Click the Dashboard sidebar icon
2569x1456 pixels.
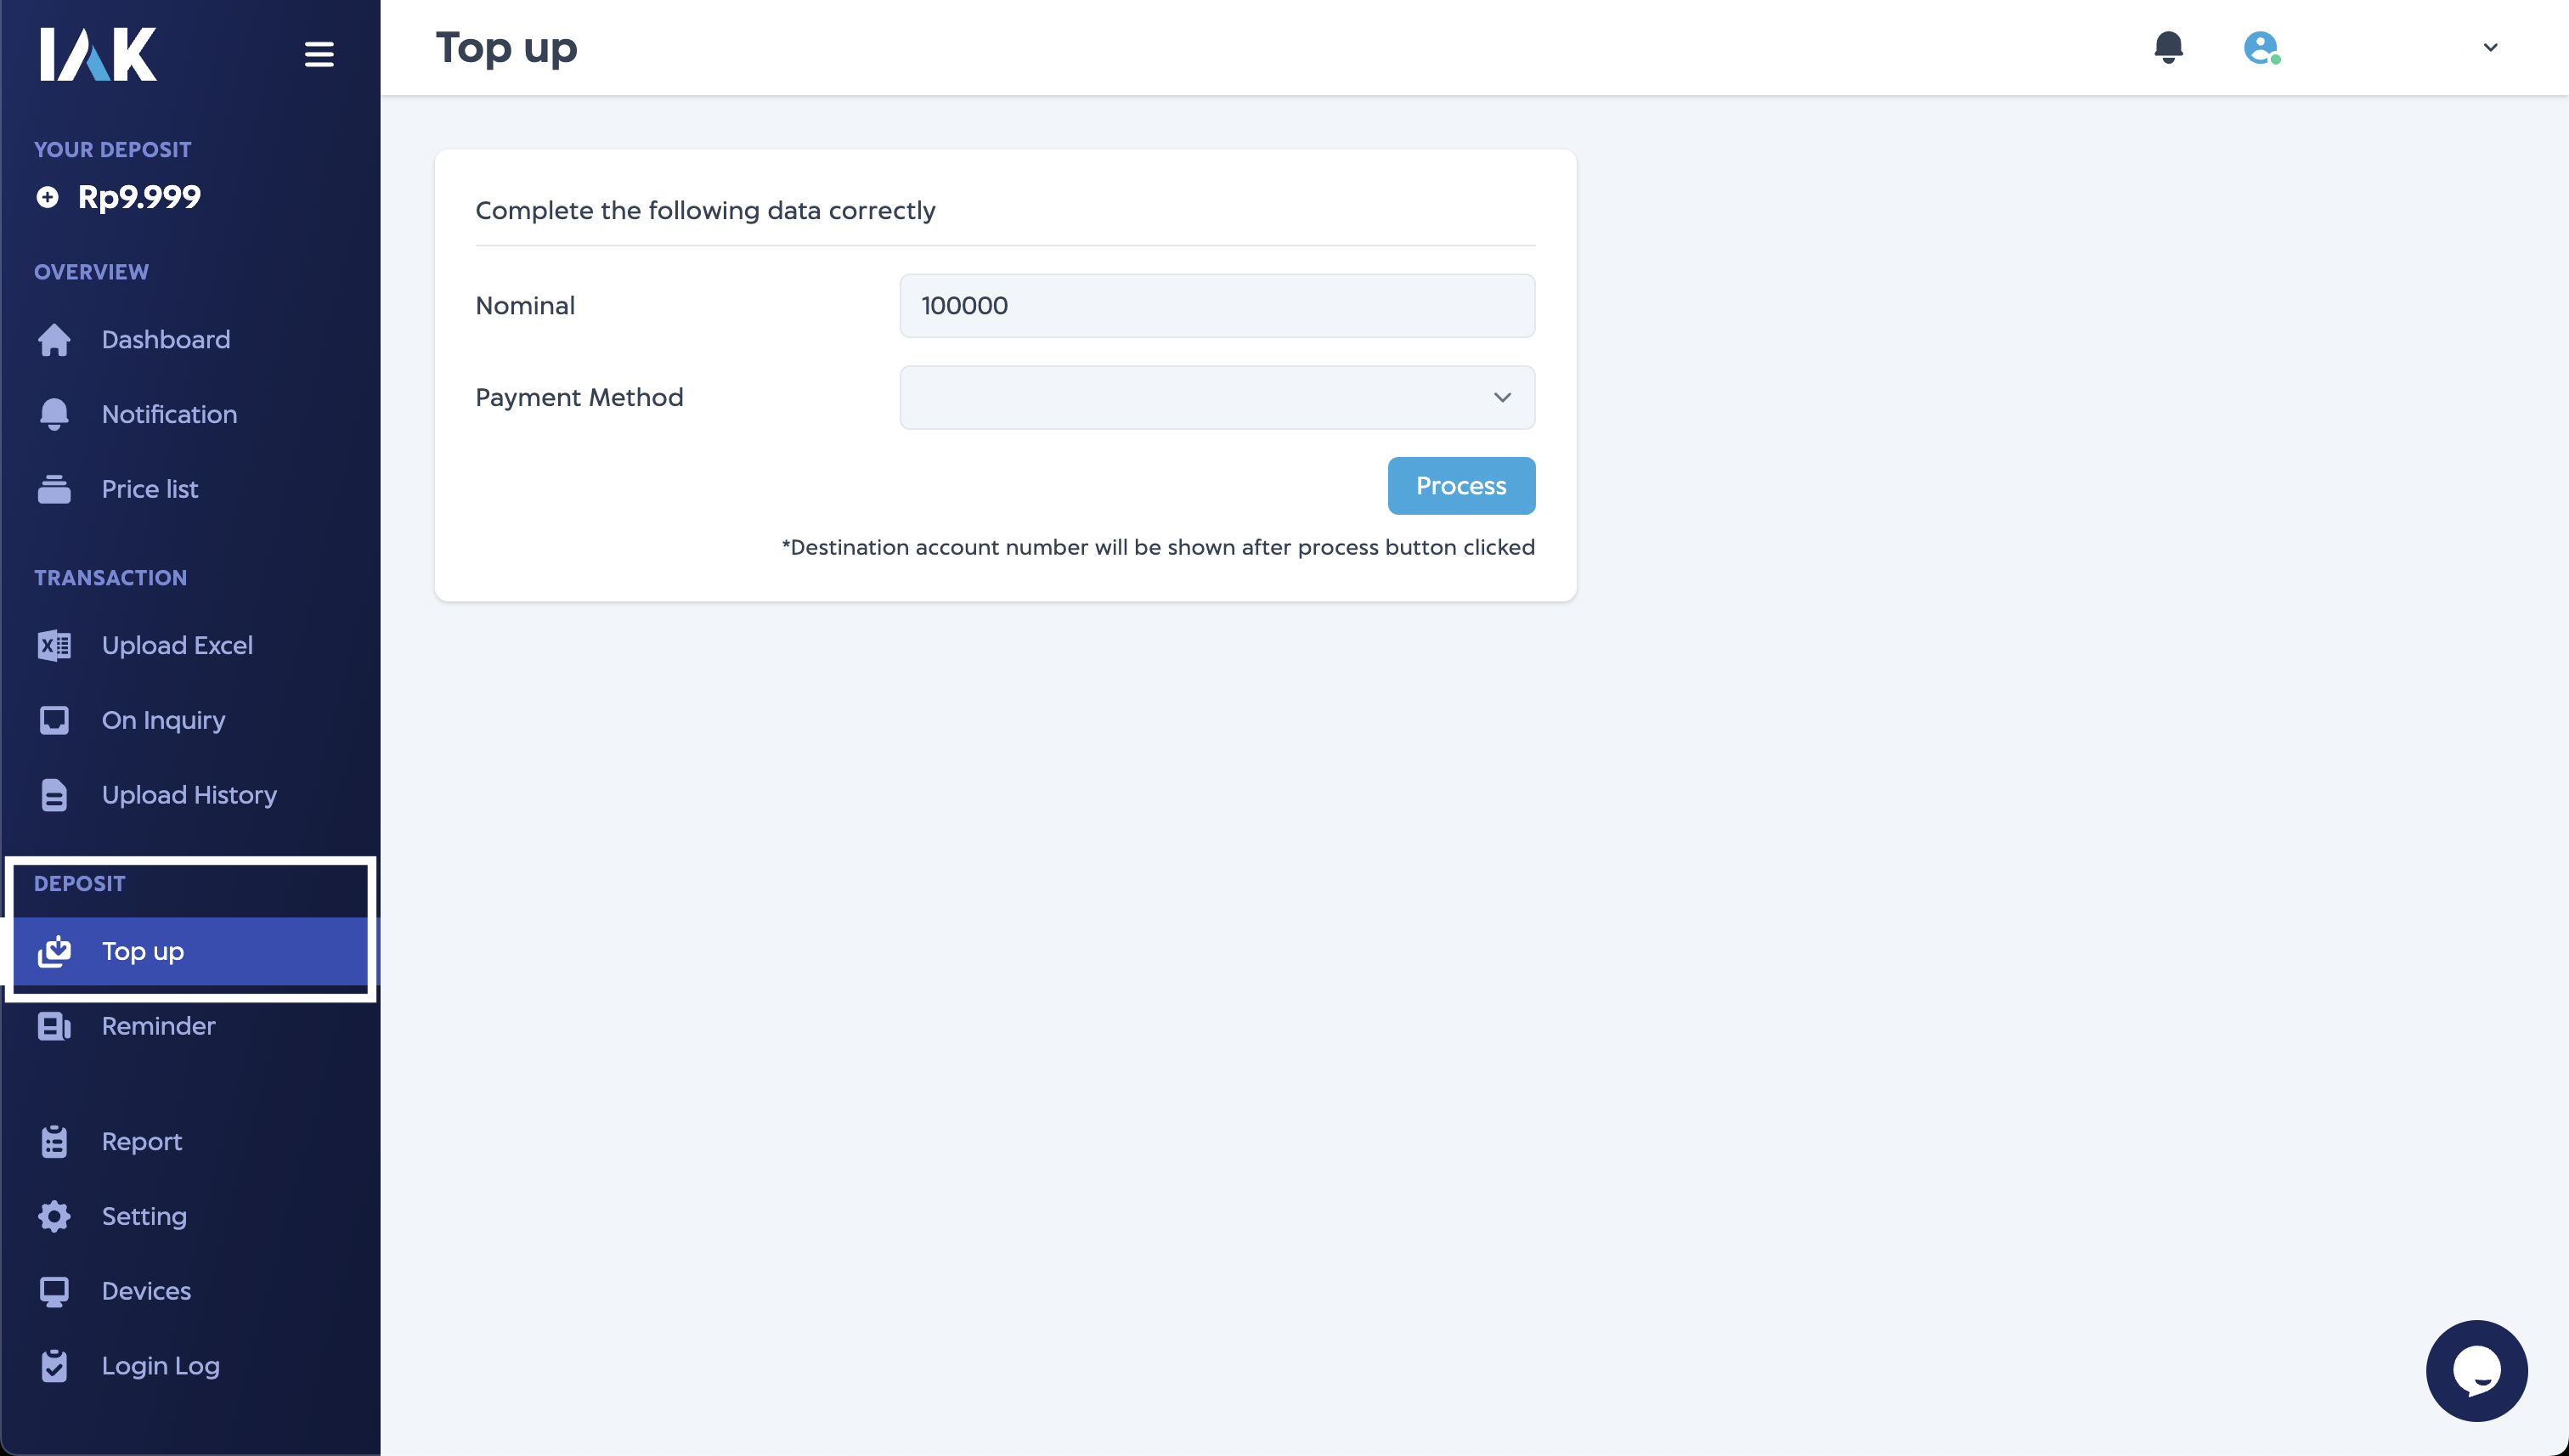pyautogui.click(x=53, y=339)
